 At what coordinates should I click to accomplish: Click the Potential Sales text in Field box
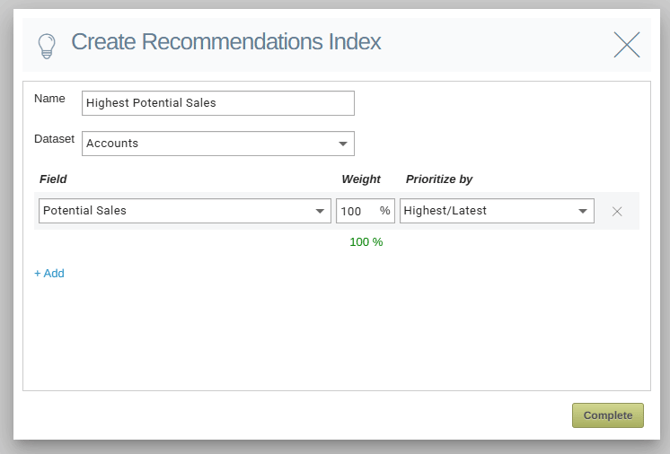pos(85,210)
